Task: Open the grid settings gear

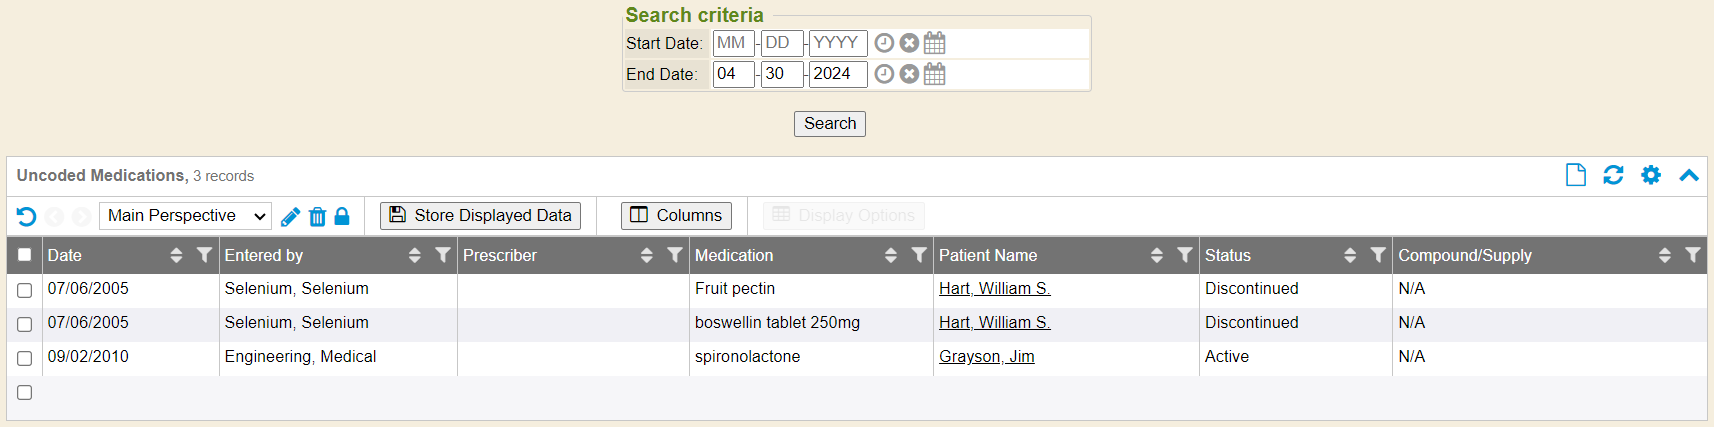Action: [x=1651, y=175]
